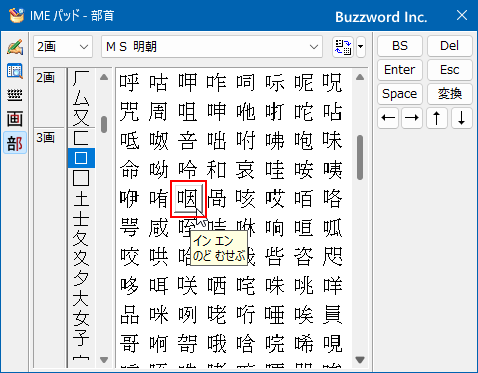Switch to the character list applet
478x373 pixels.
click(x=15, y=71)
